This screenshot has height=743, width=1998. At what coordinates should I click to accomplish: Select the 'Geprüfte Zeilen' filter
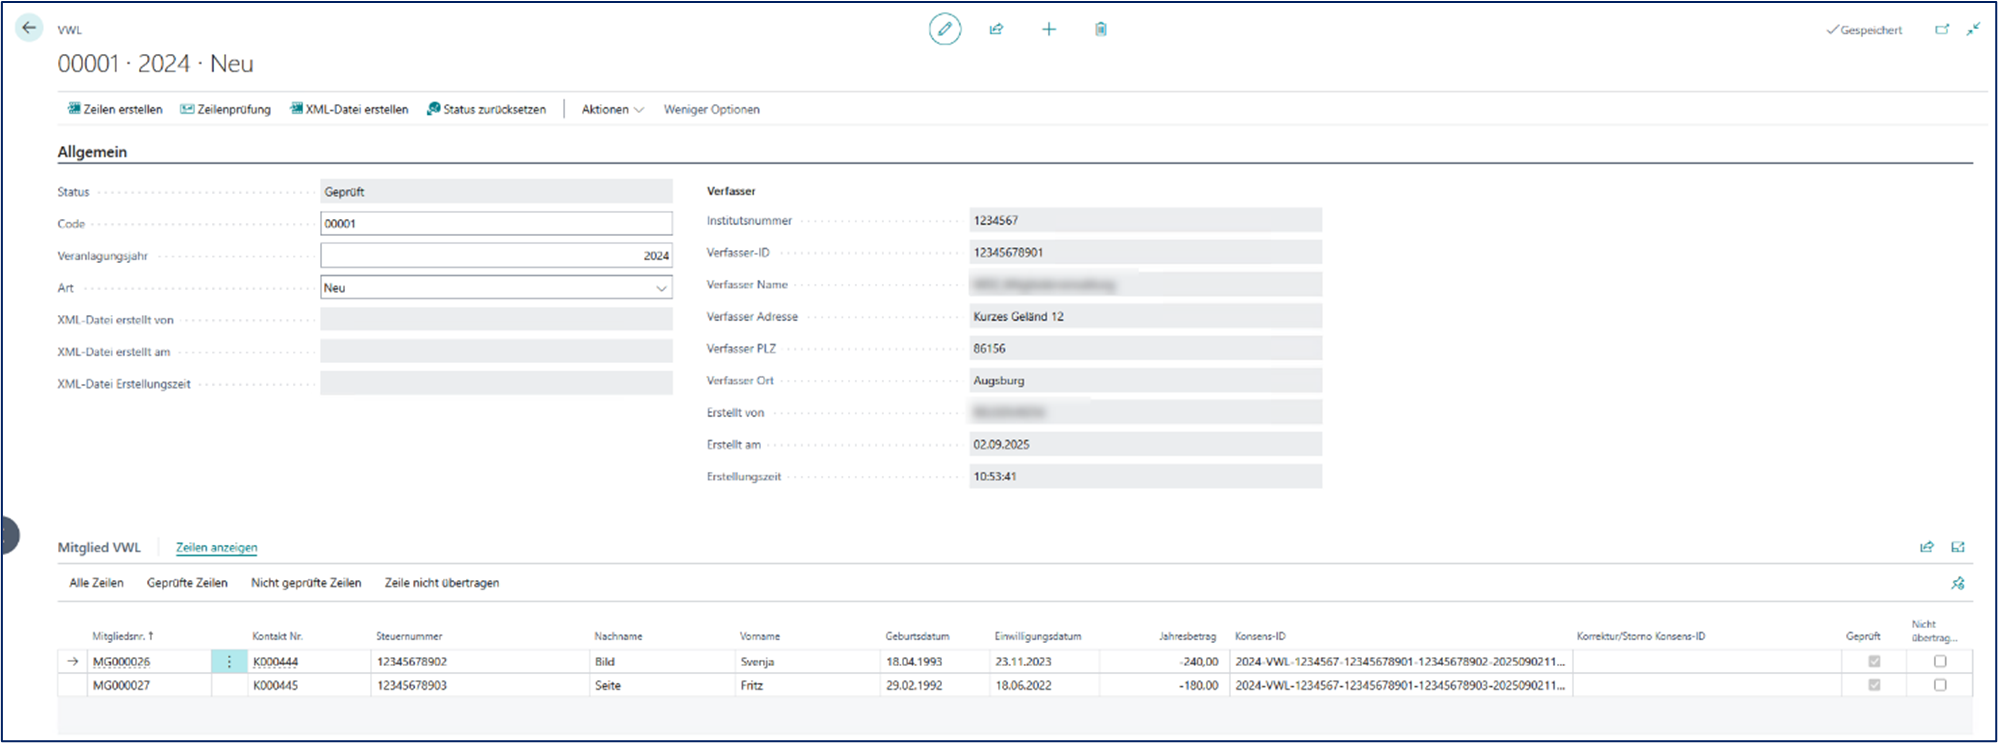(187, 583)
